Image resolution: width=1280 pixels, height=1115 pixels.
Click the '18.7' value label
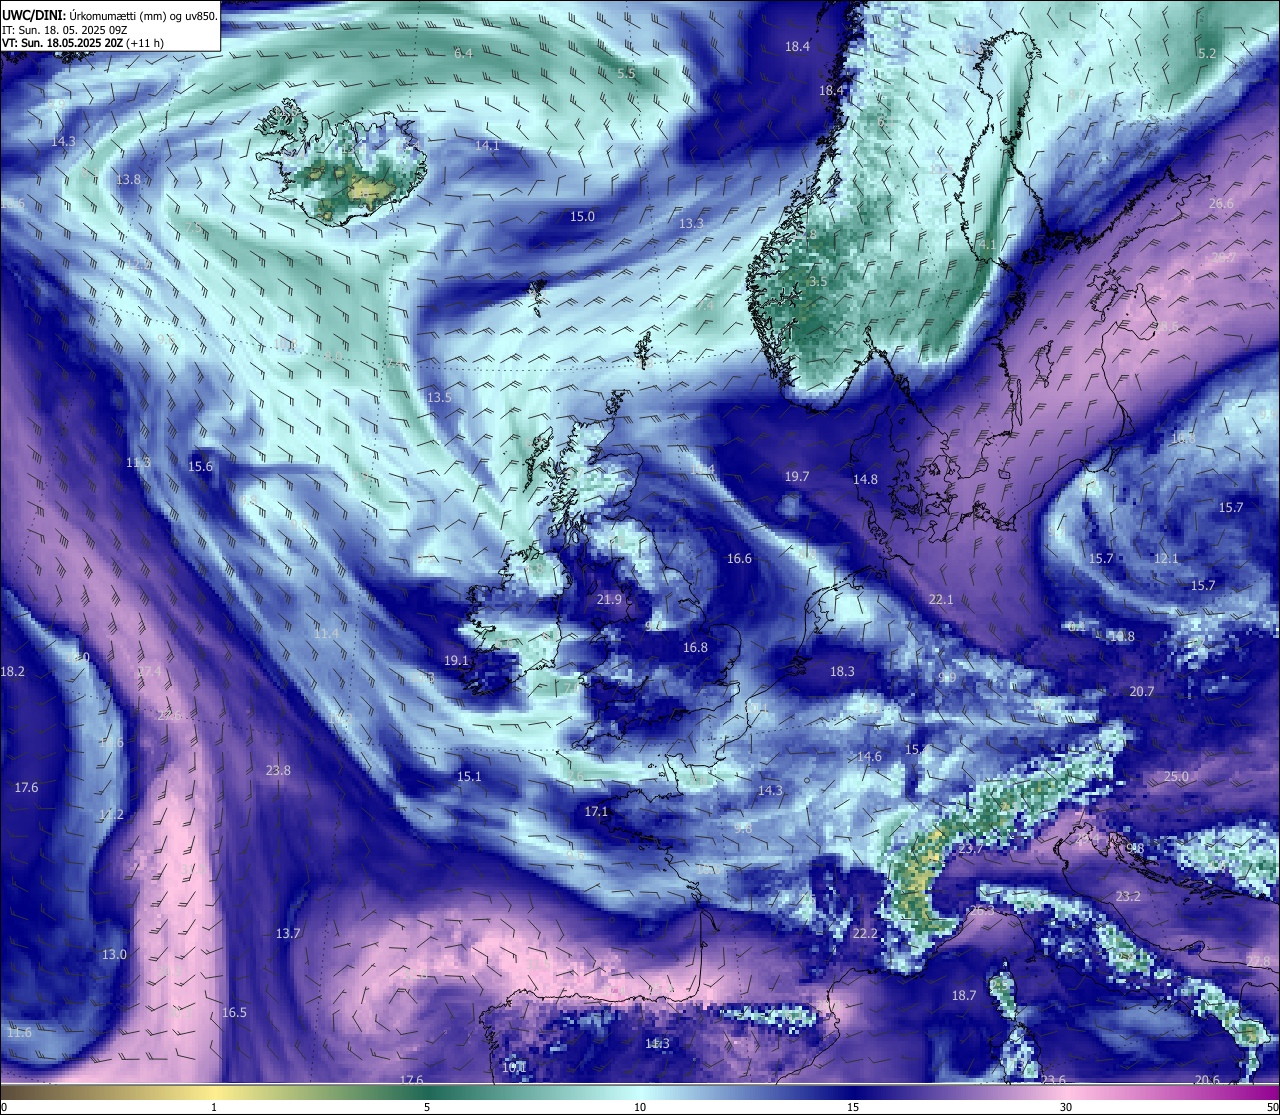[x=964, y=996]
